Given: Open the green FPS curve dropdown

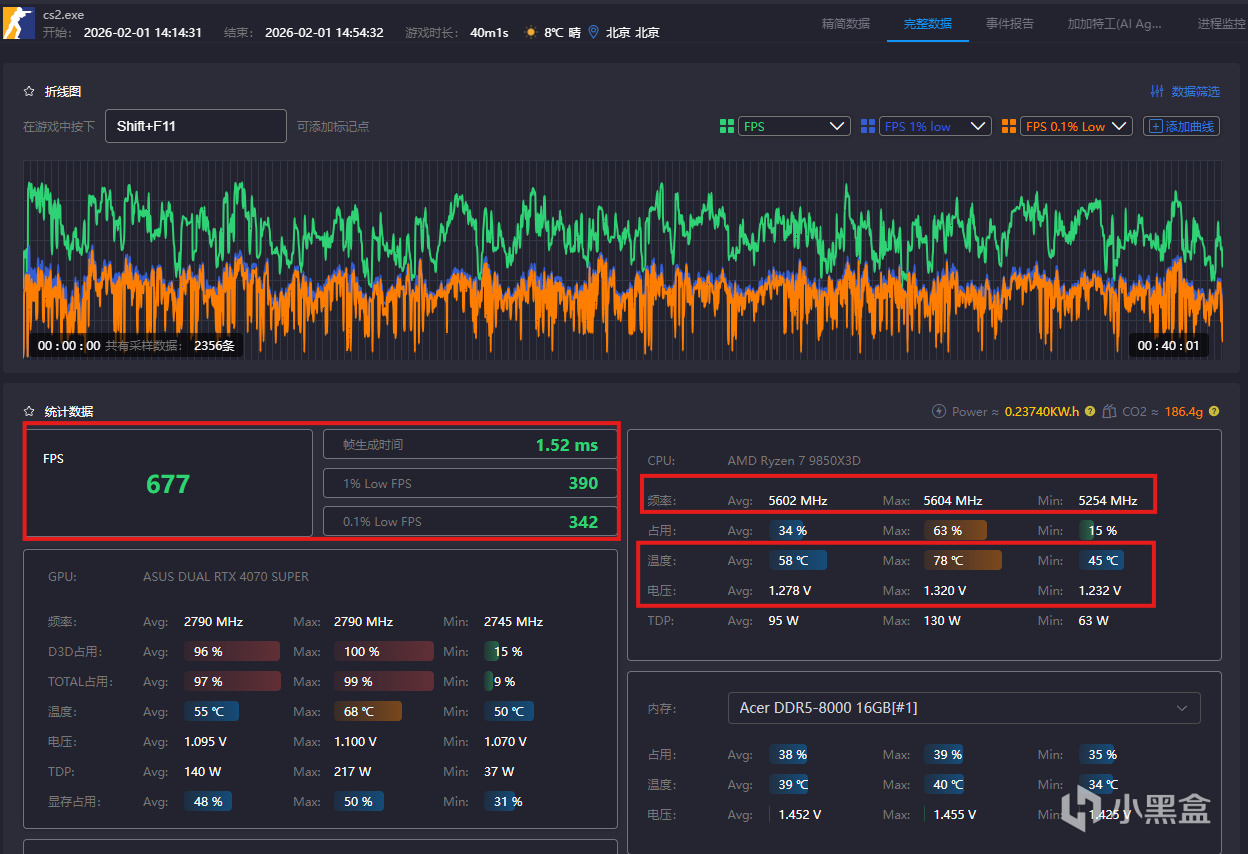Looking at the screenshot, I should tap(795, 126).
